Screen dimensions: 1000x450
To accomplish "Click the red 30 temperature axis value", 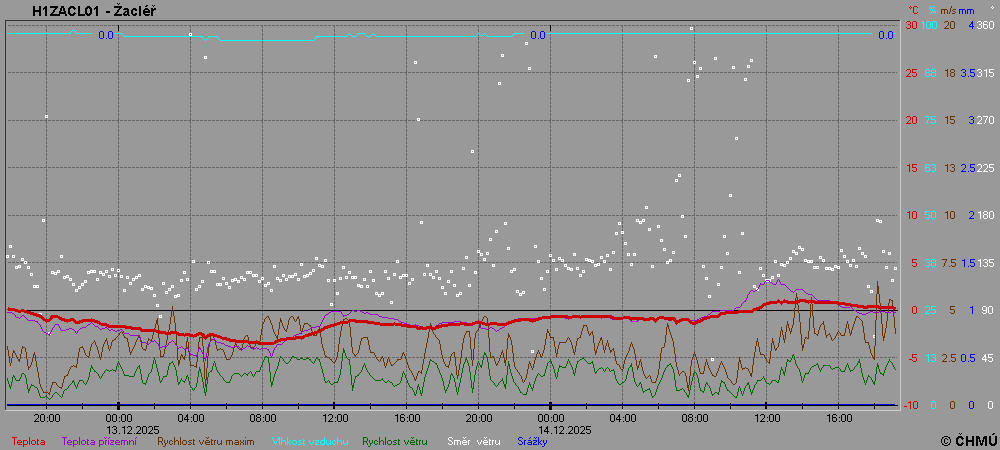I will click(911, 25).
